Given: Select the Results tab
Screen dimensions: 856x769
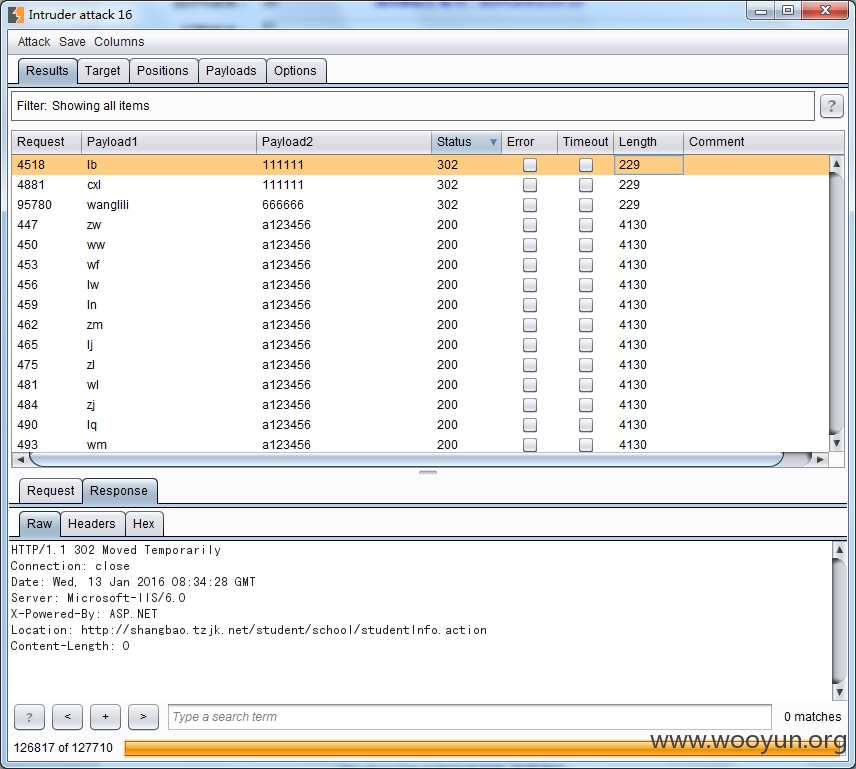Looking at the screenshot, I should click(x=47, y=71).
